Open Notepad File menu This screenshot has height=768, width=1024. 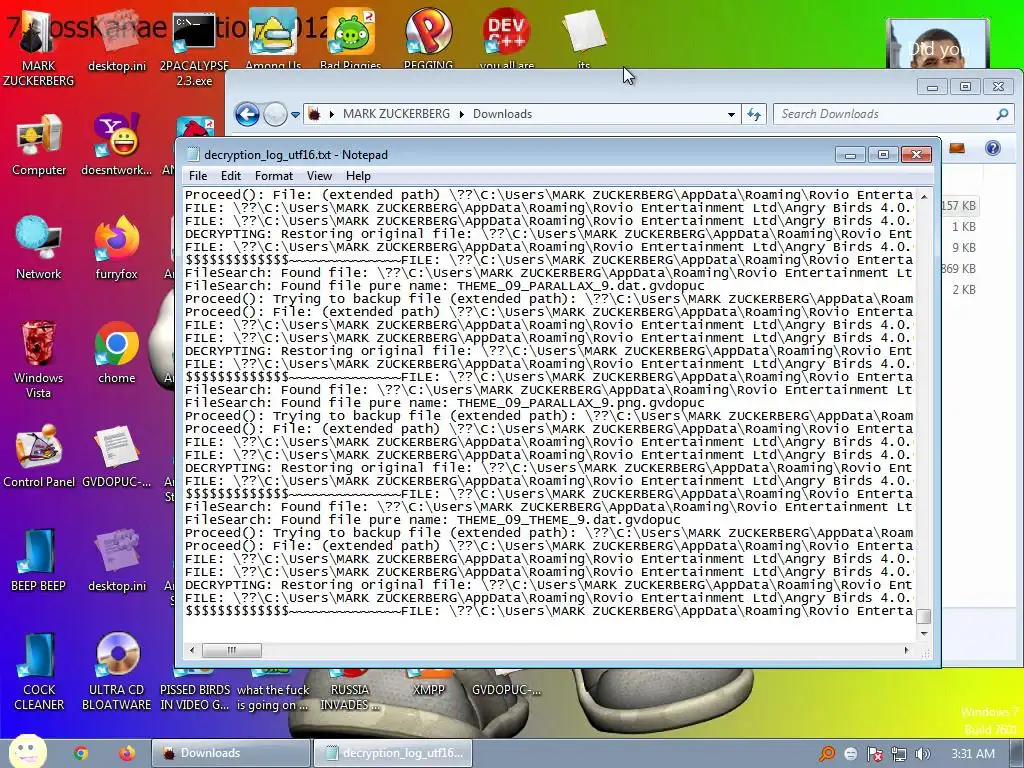(198, 176)
